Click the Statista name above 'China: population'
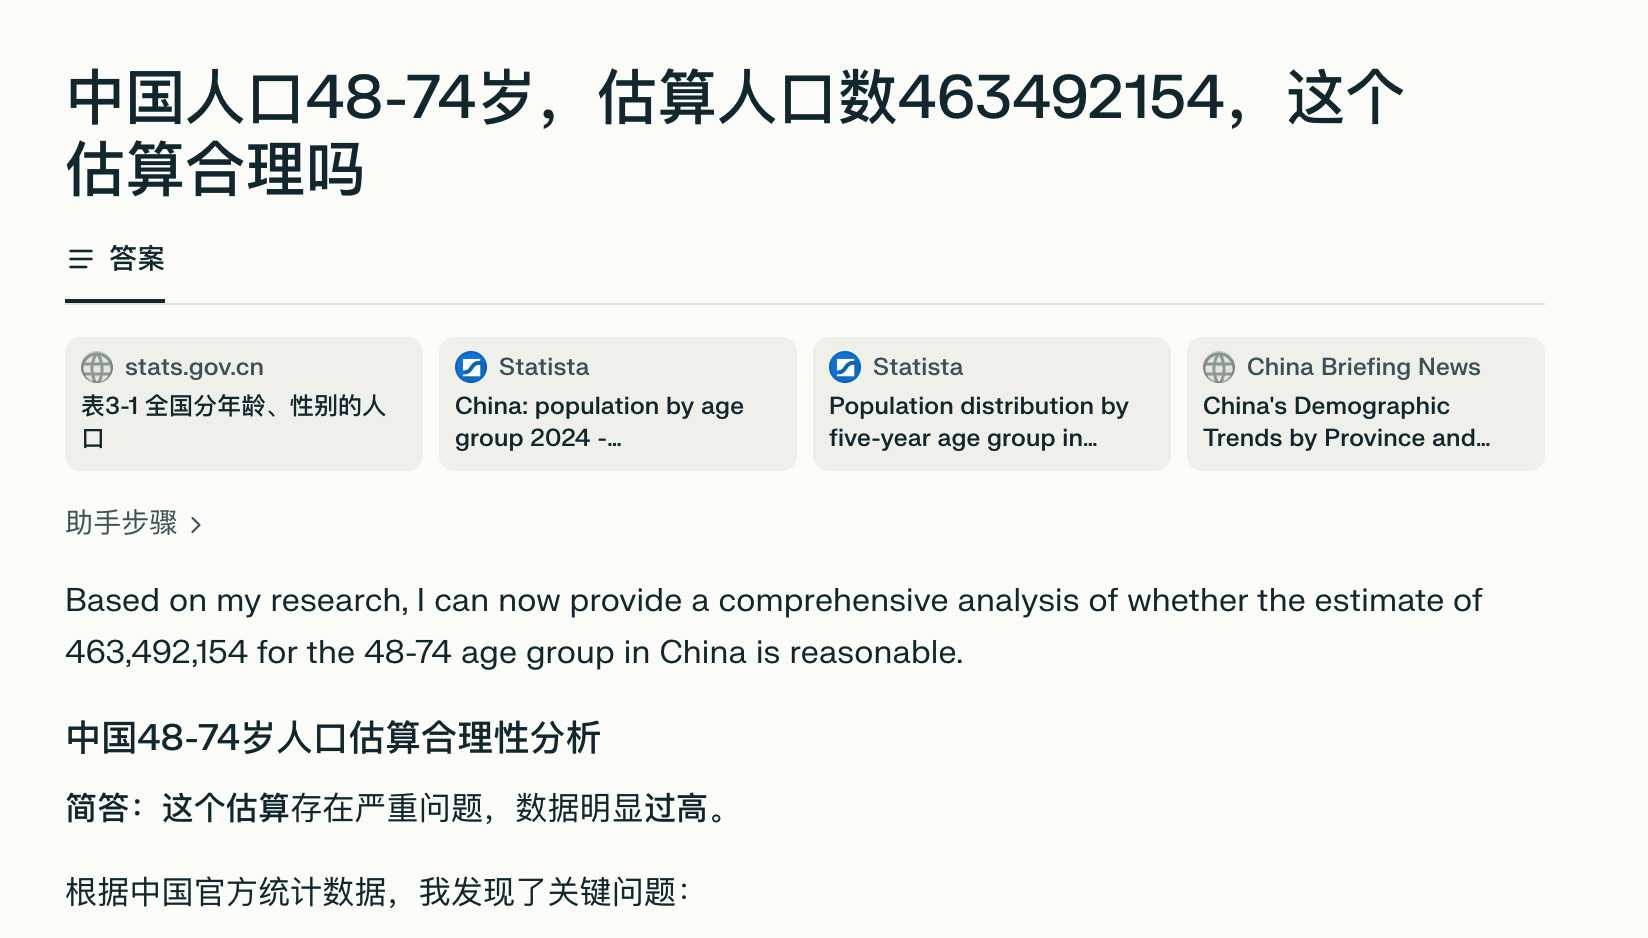 click(544, 367)
